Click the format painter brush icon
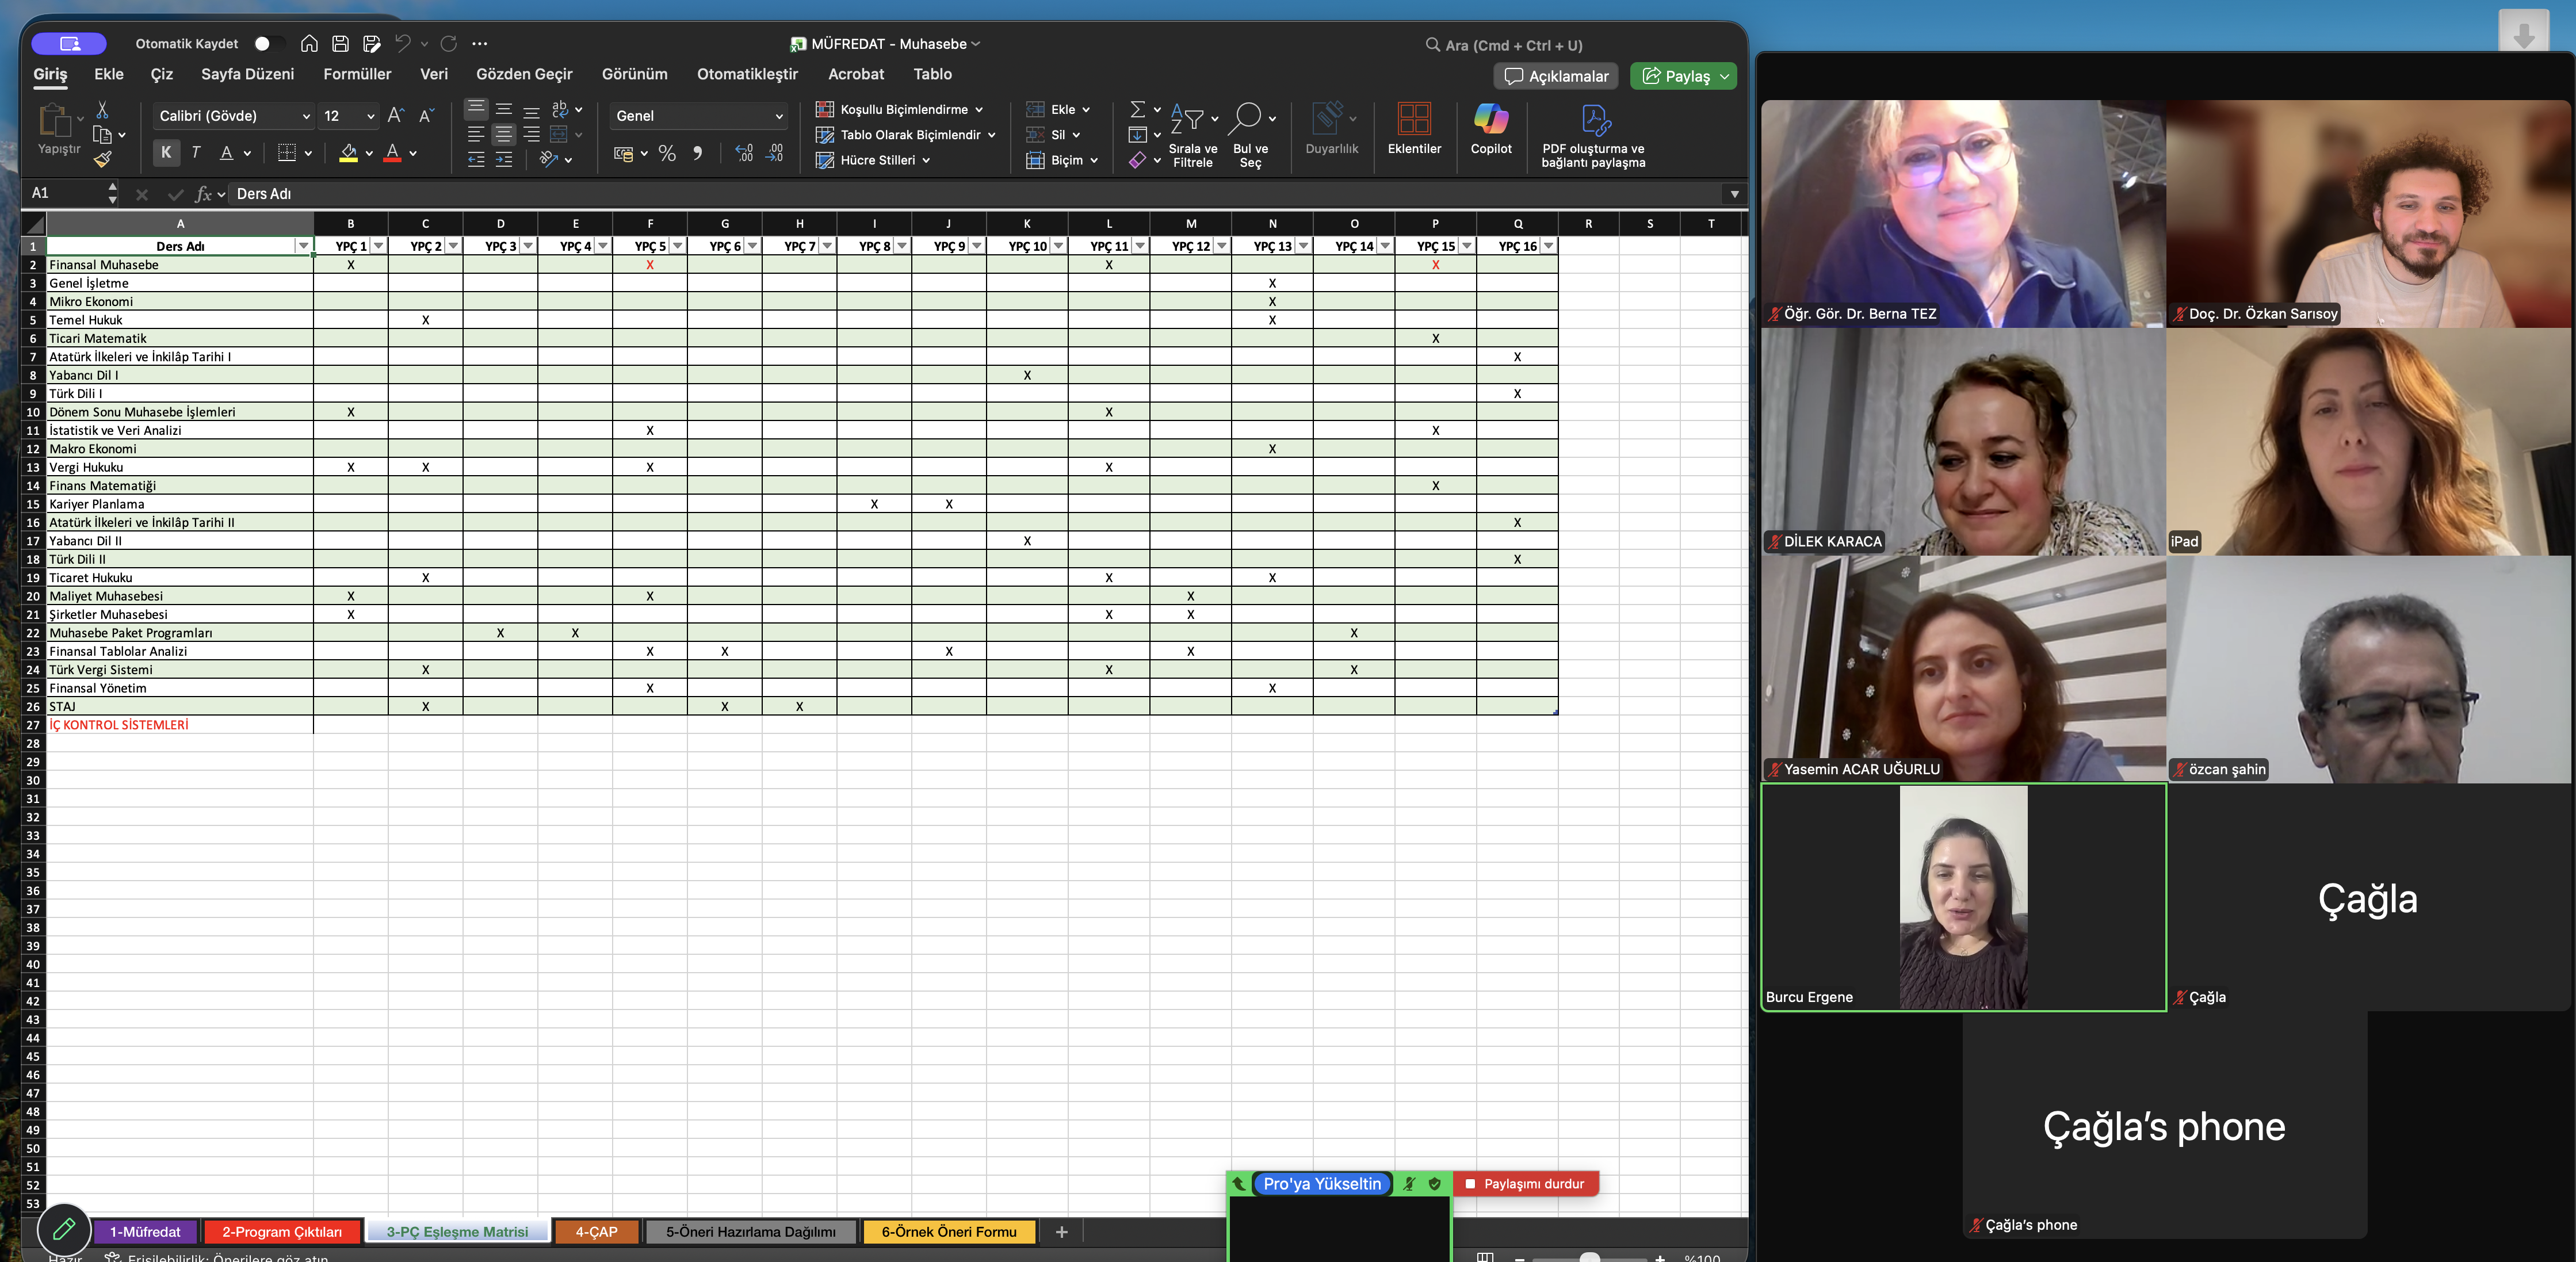Viewport: 2576px width, 1262px height. [x=103, y=159]
